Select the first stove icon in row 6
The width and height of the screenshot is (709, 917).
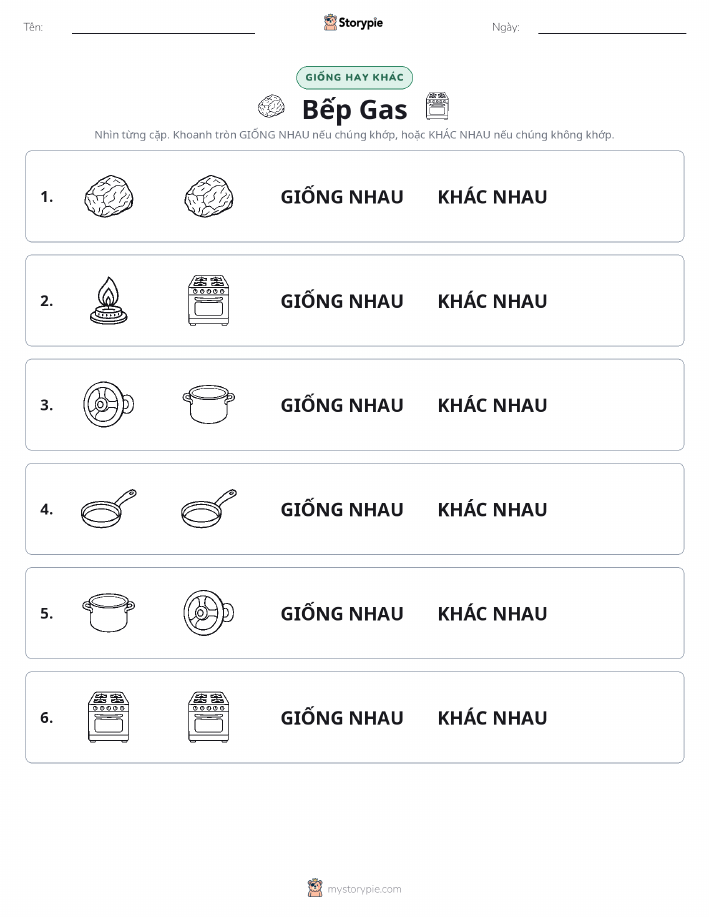[109, 717]
